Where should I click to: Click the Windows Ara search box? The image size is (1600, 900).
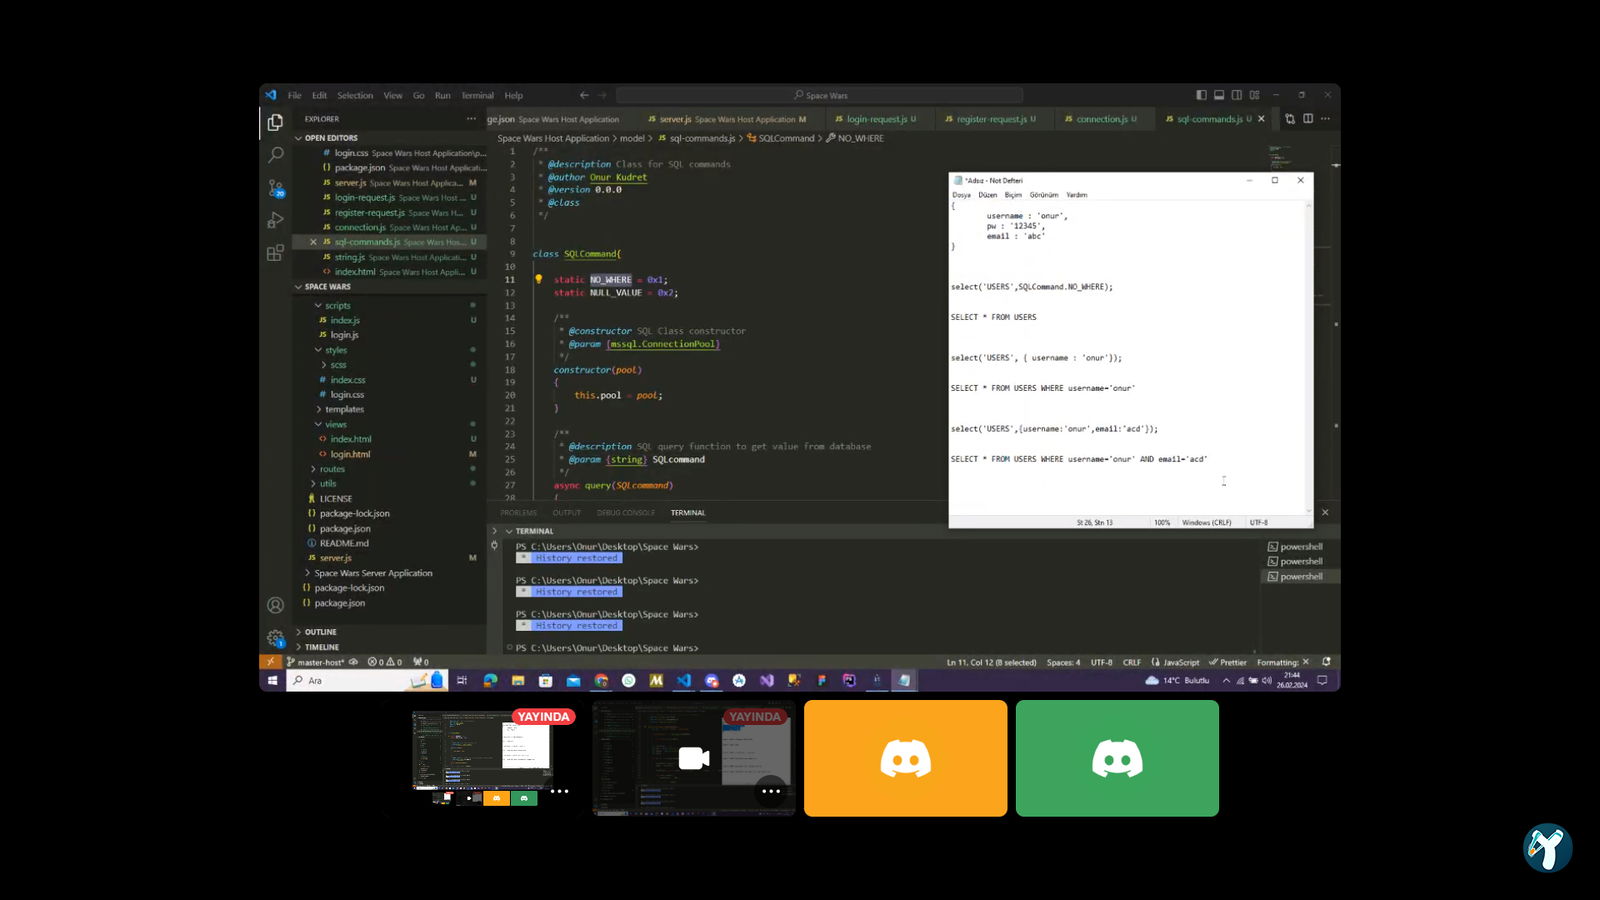(x=367, y=680)
